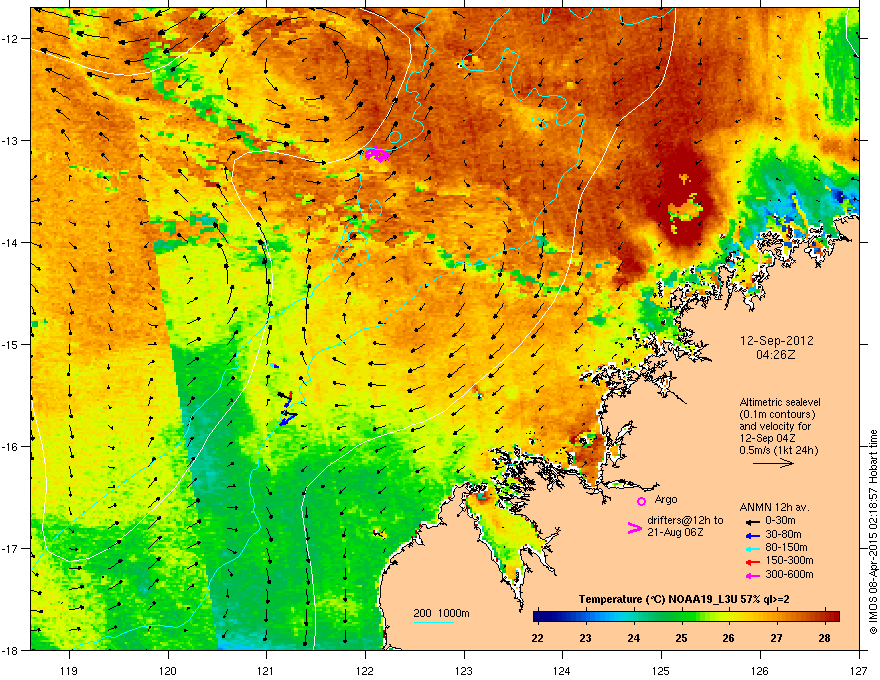Viewport: 880px width, 680px height.
Task: Click the 150-300m depth label
Action: pyautogui.click(x=789, y=560)
